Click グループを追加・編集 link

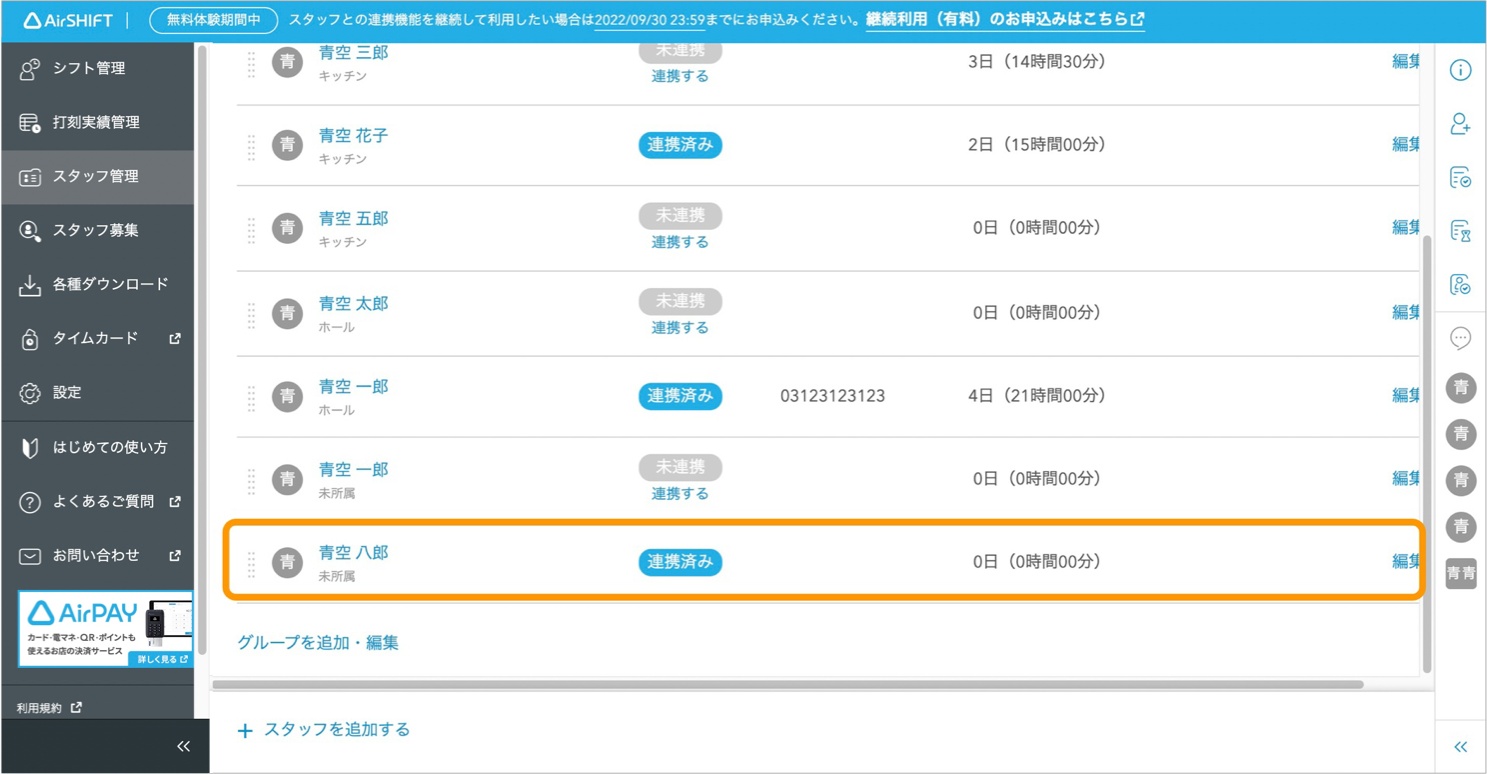[318, 643]
